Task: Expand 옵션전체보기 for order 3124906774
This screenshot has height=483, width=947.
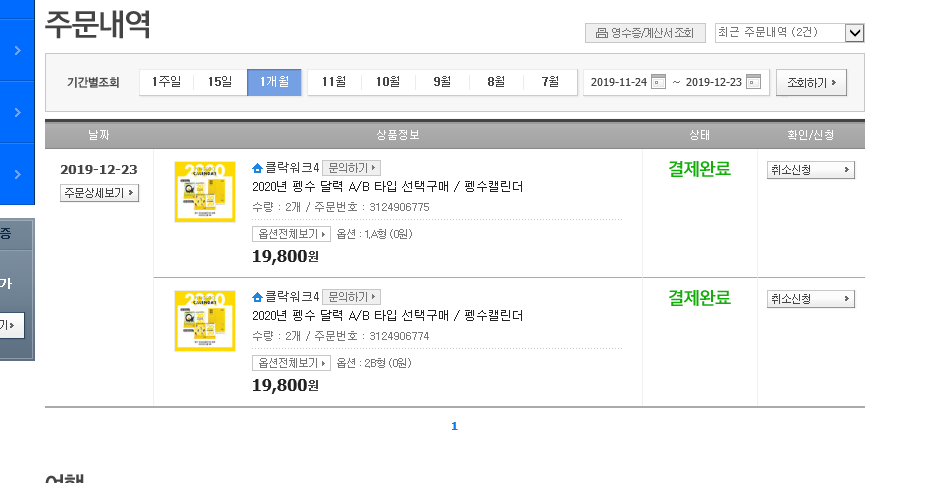Action: pos(291,363)
